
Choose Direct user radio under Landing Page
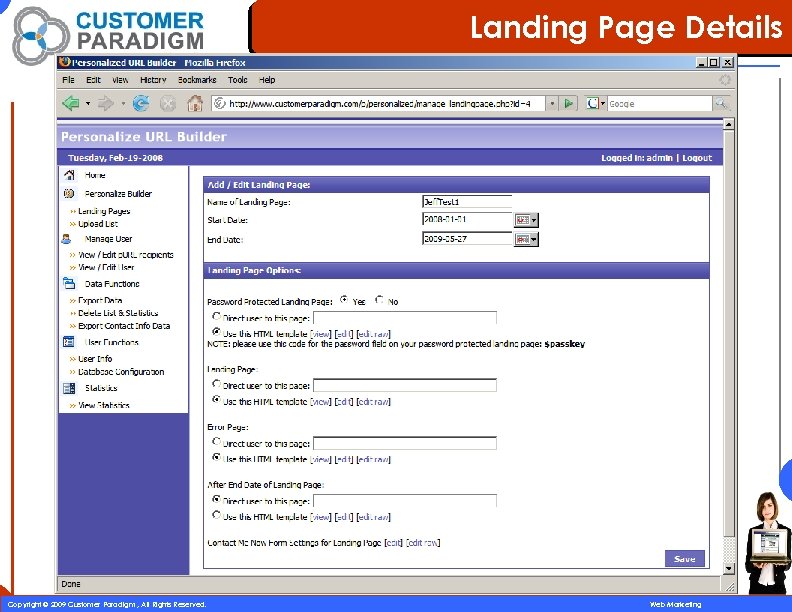tap(216, 384)
